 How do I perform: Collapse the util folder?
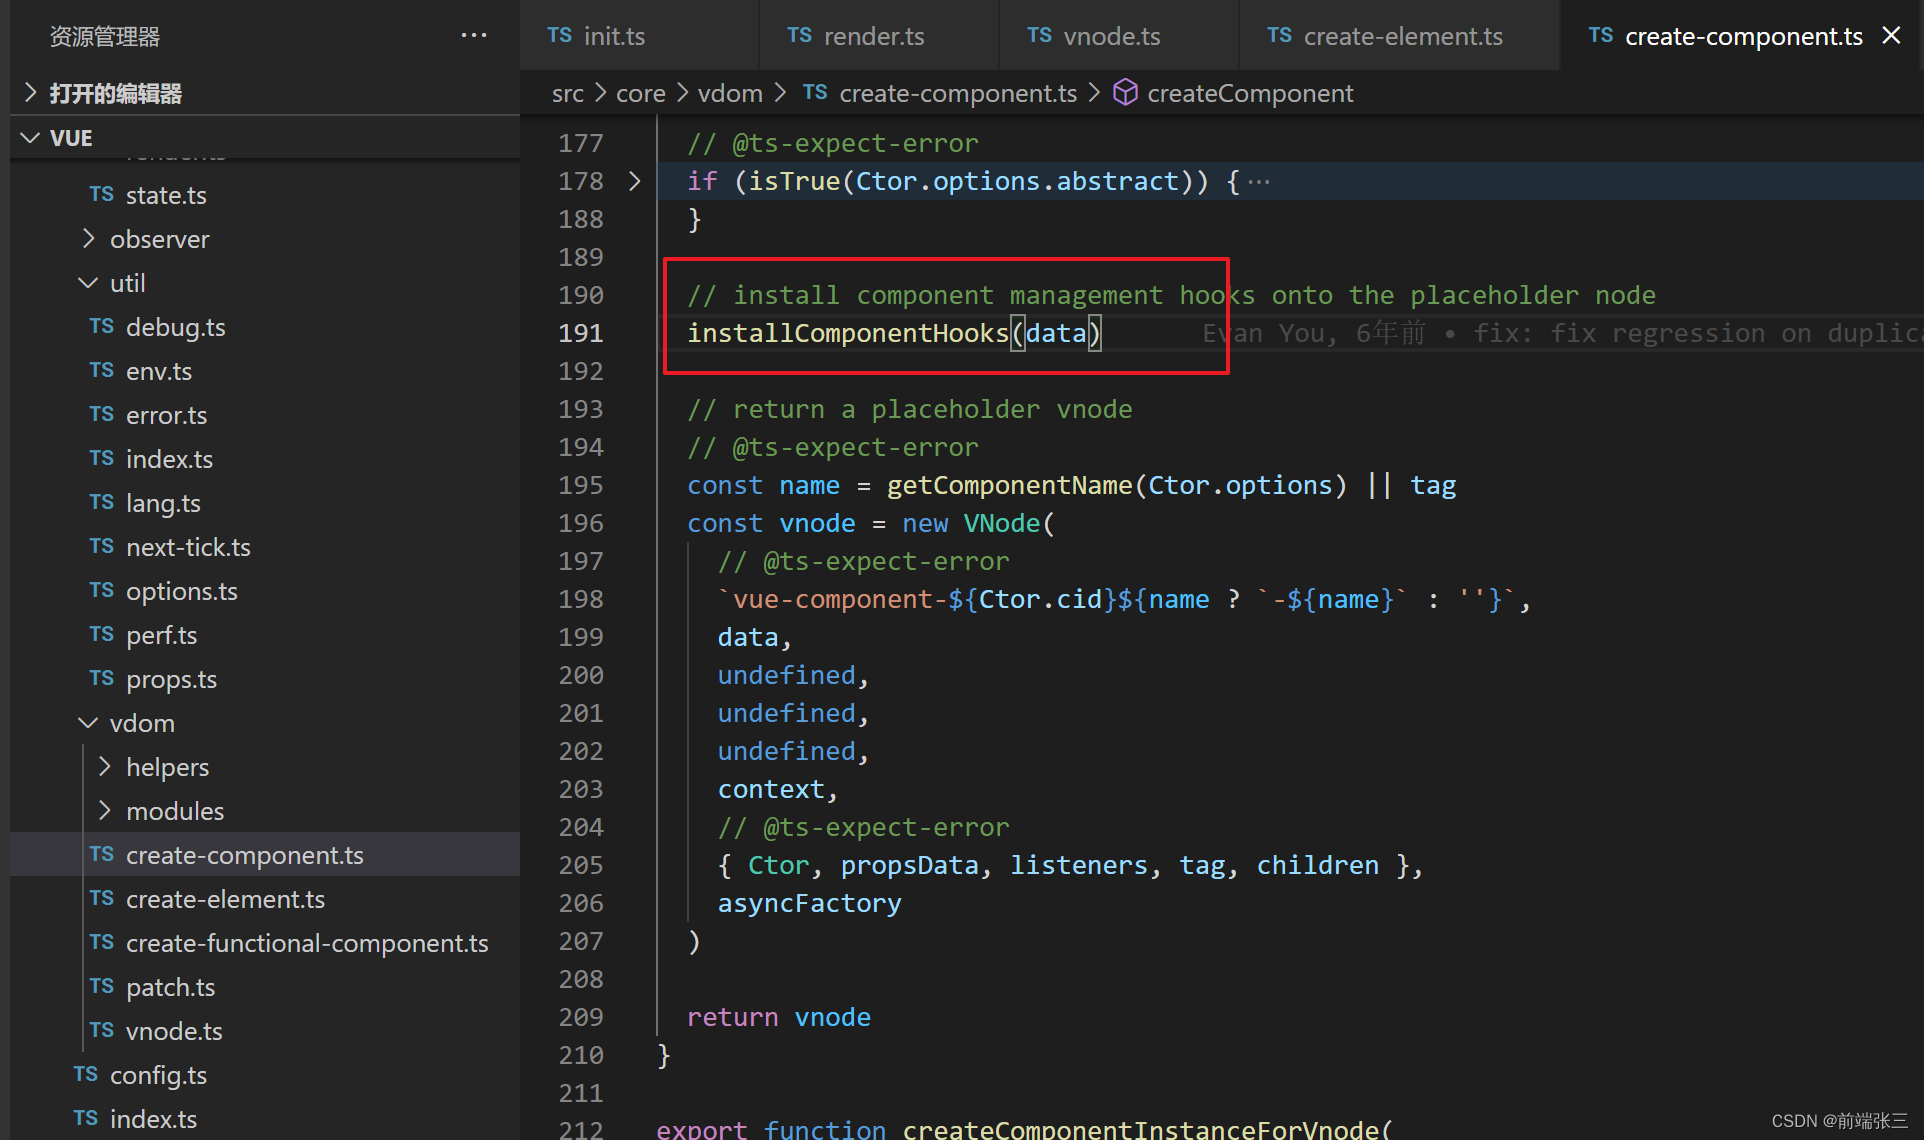(264, 283)
